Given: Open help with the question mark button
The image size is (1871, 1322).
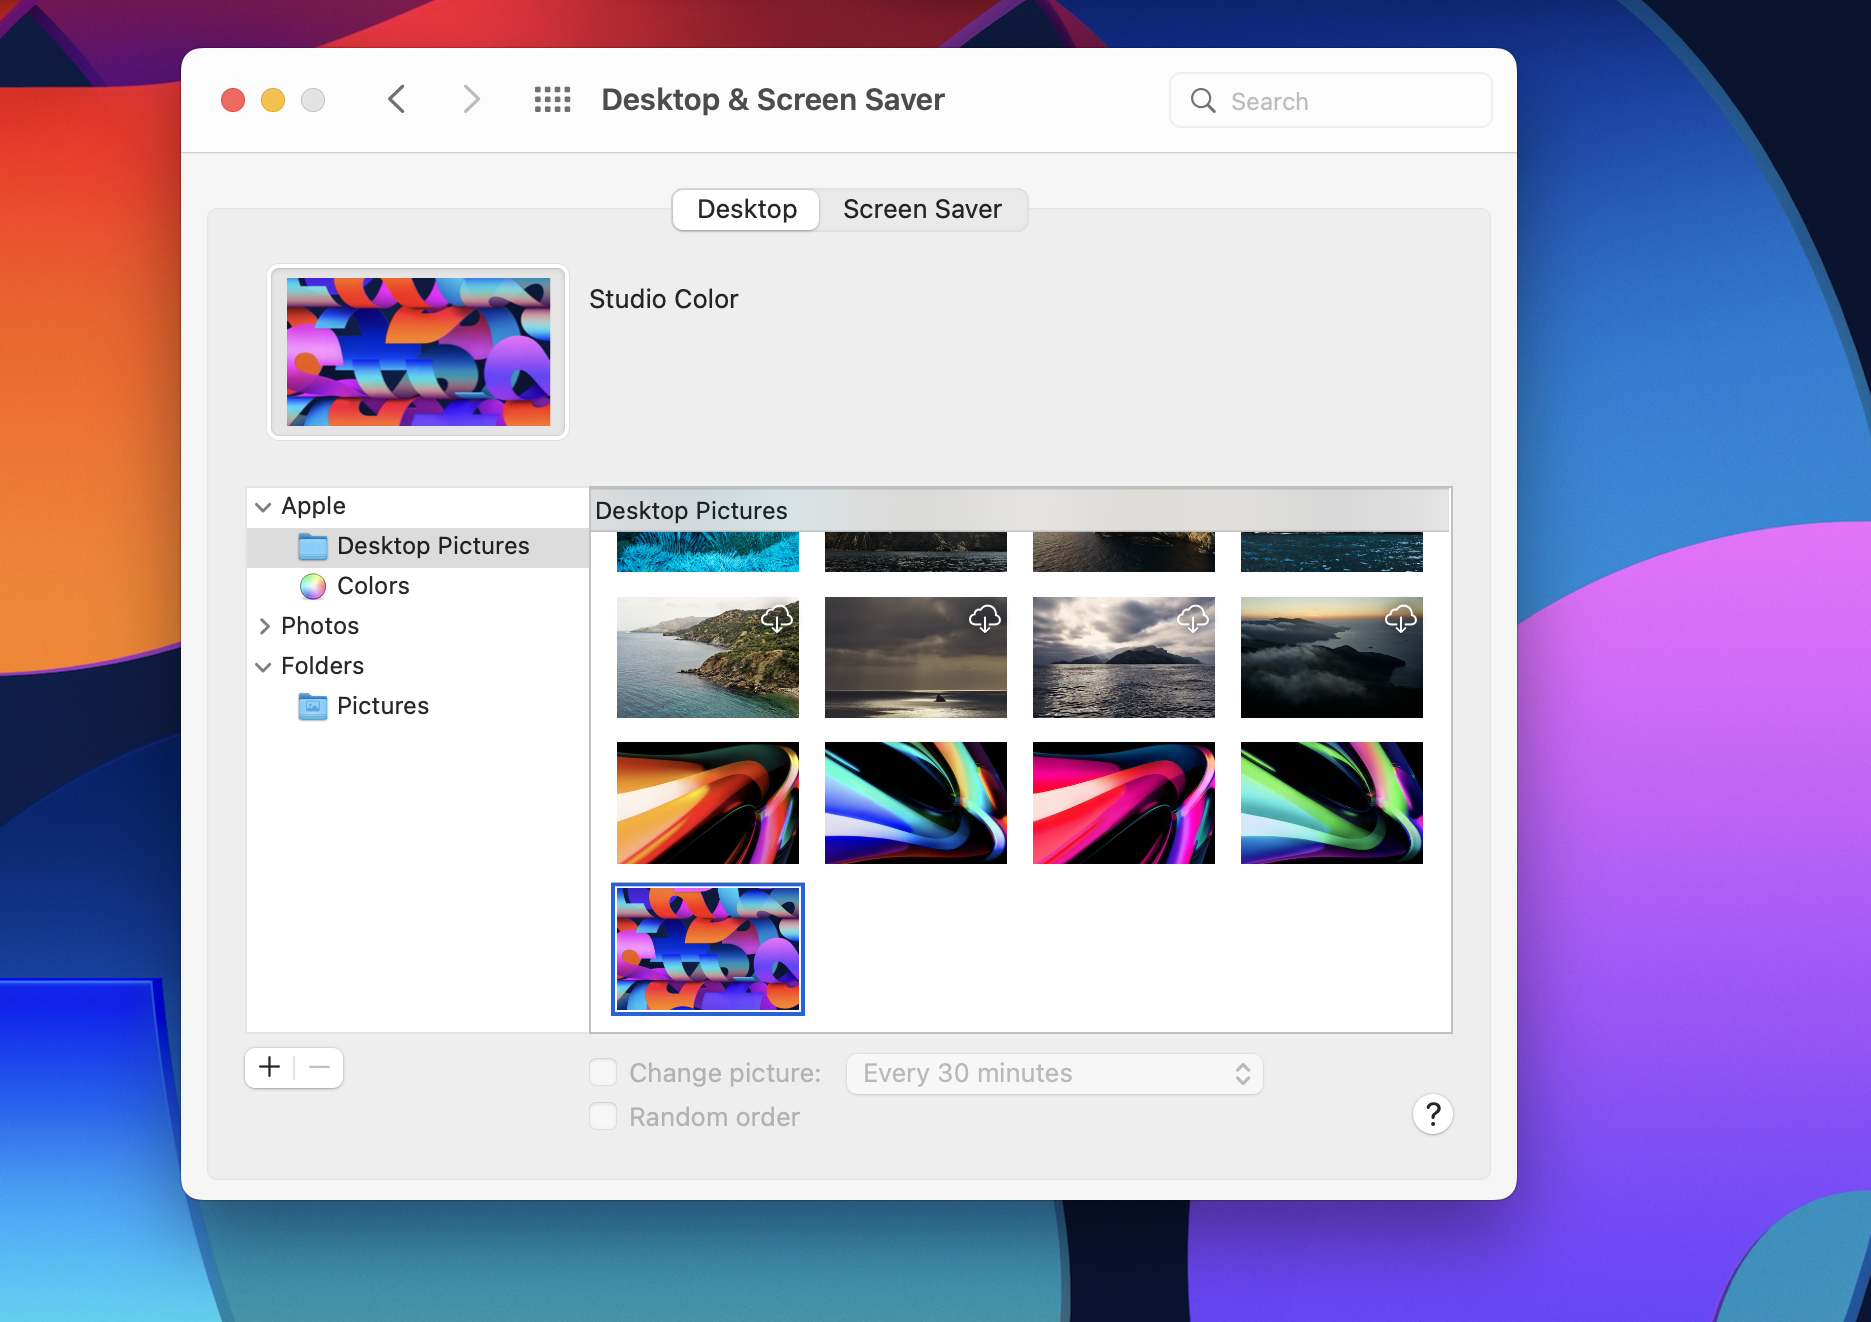Looking at the screenshot, I should click(1433, 1114).
